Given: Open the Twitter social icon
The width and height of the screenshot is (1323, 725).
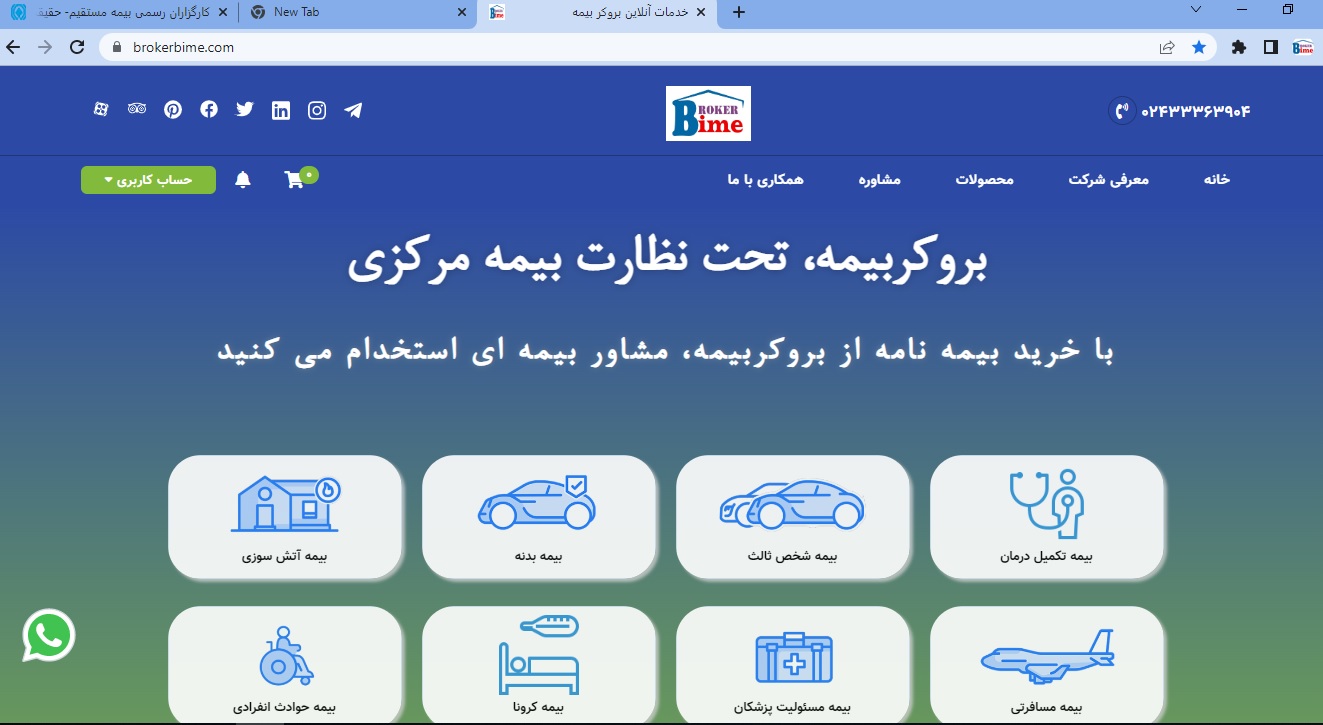Looking at the screenshot, I should click(x=245, y=109).
